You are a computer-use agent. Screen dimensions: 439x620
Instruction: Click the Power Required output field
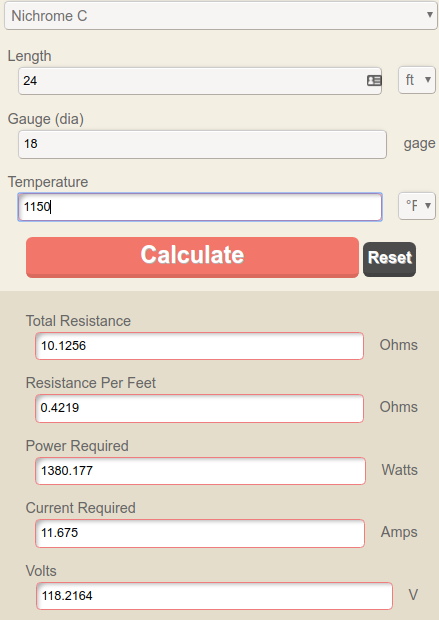[x=200, y=471]
